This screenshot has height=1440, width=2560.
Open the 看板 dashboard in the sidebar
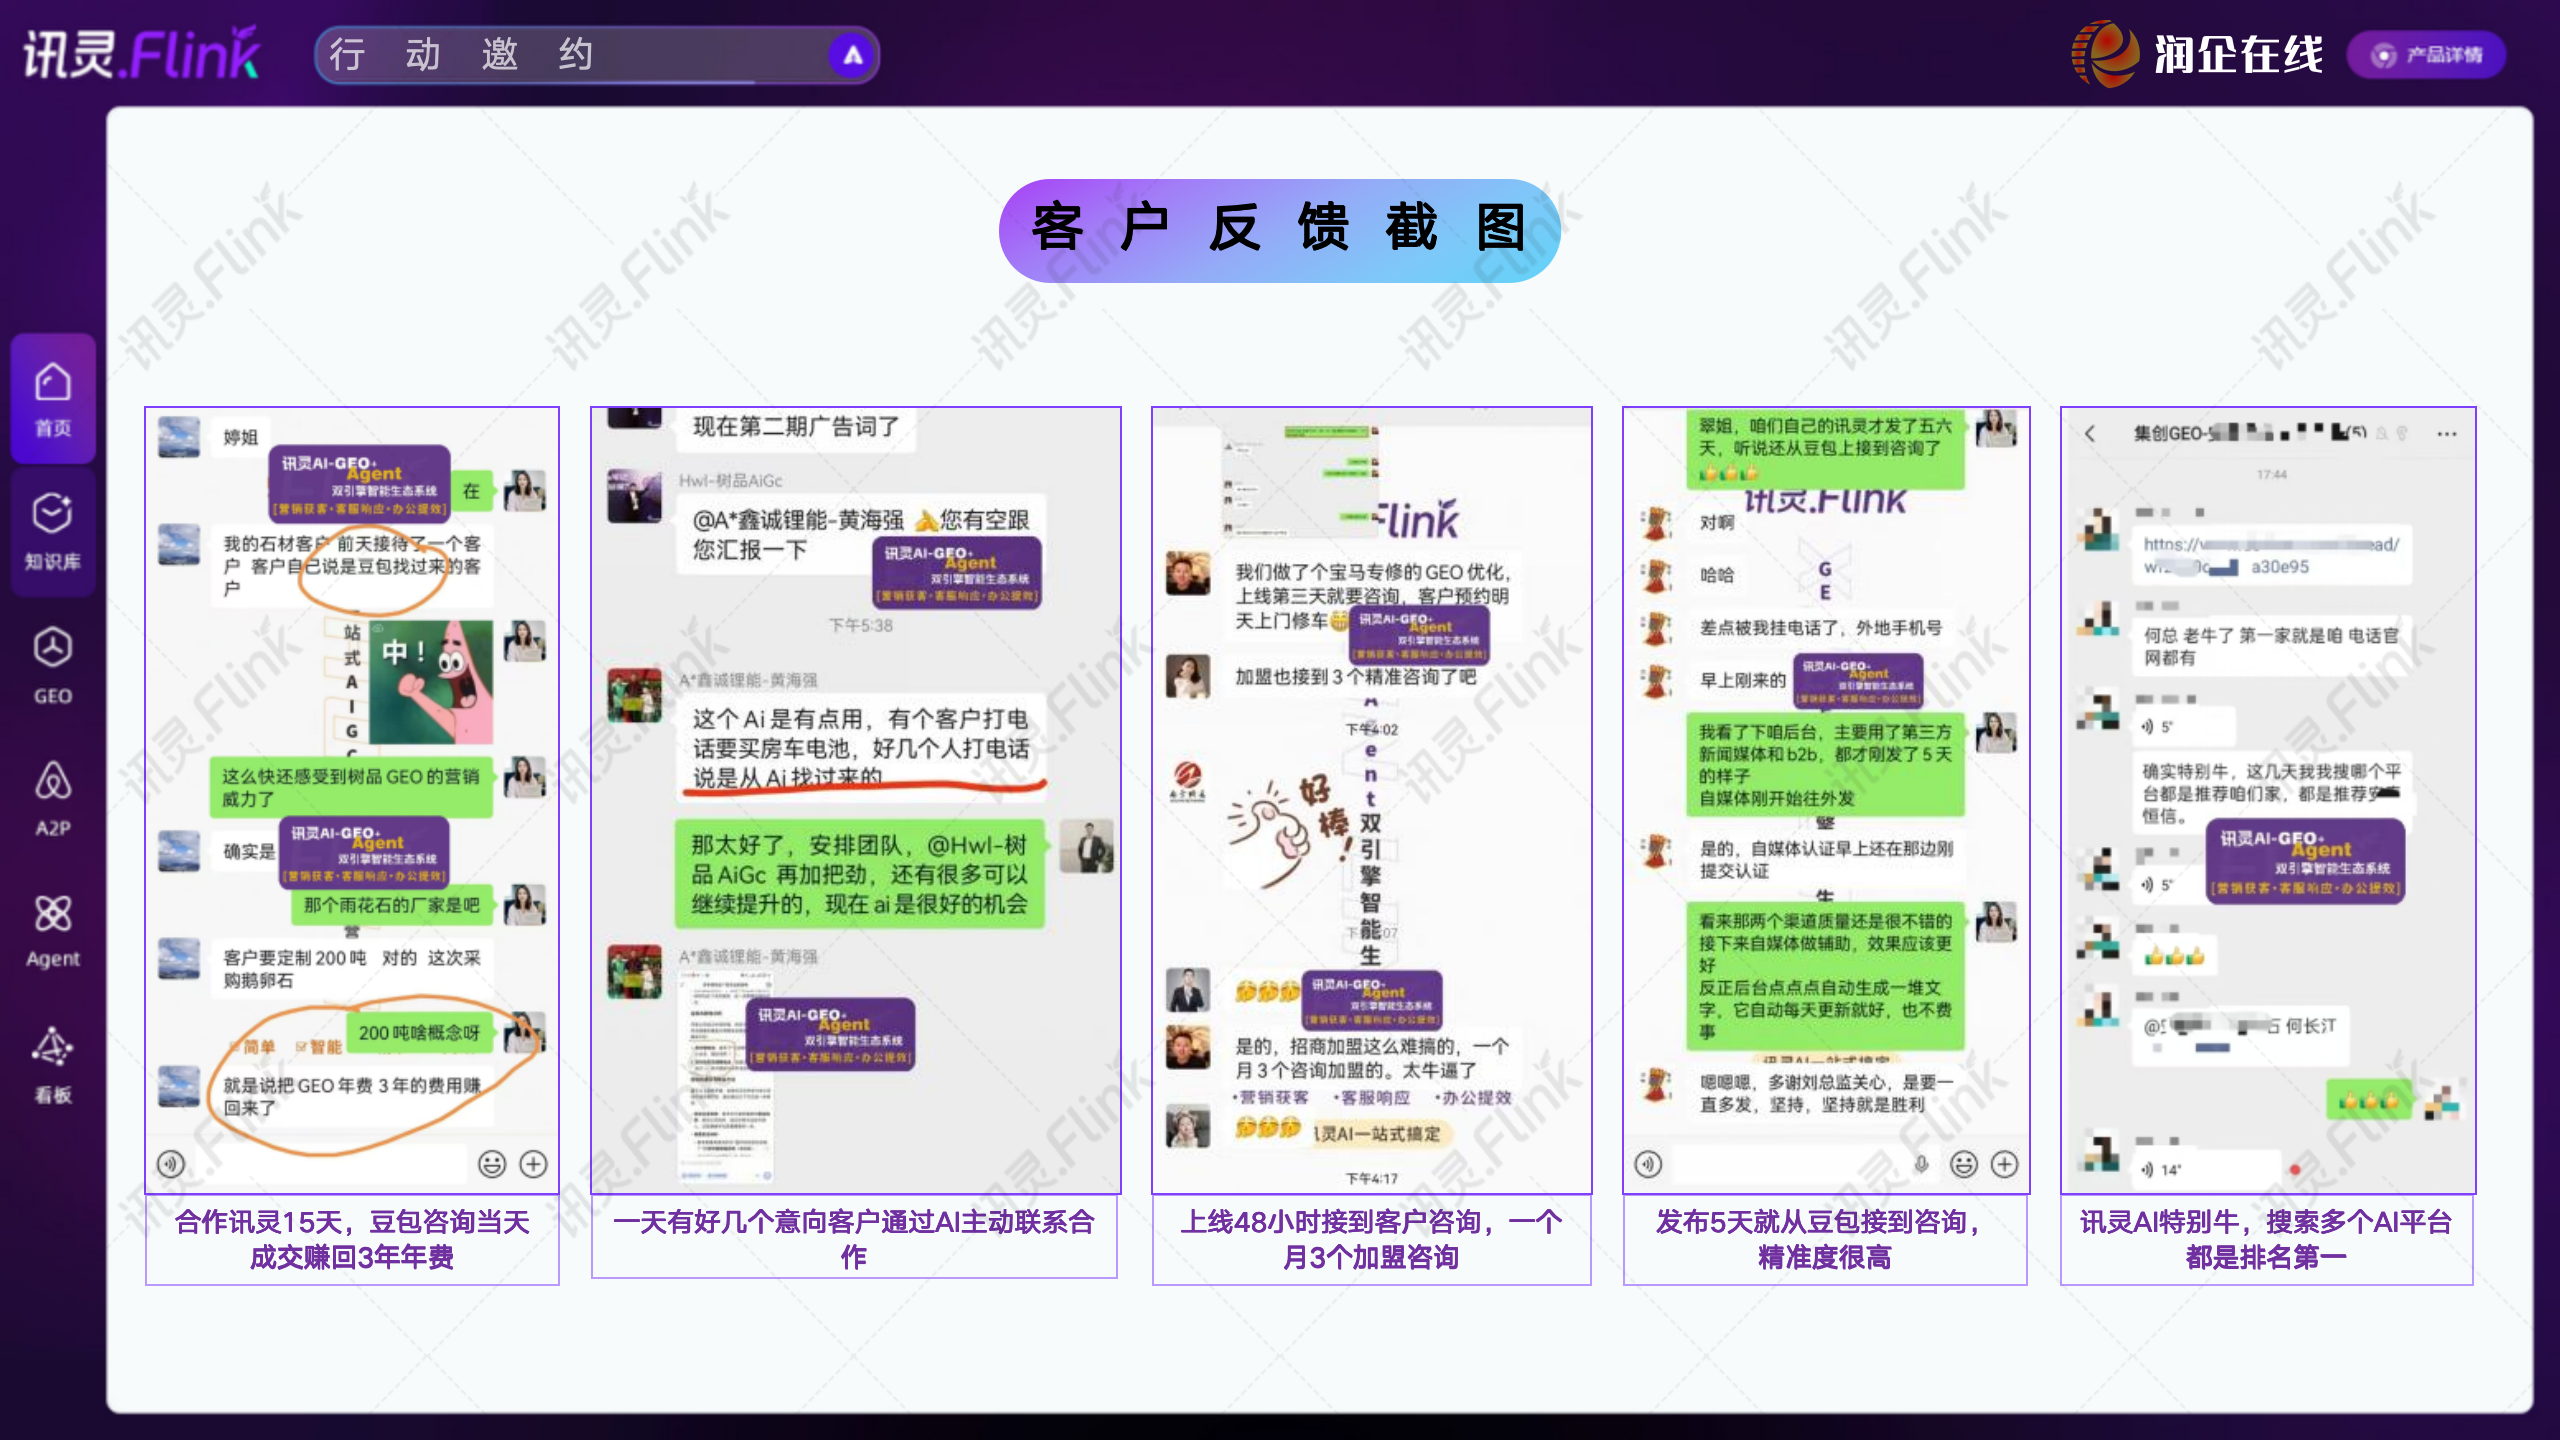(53, 1064)
